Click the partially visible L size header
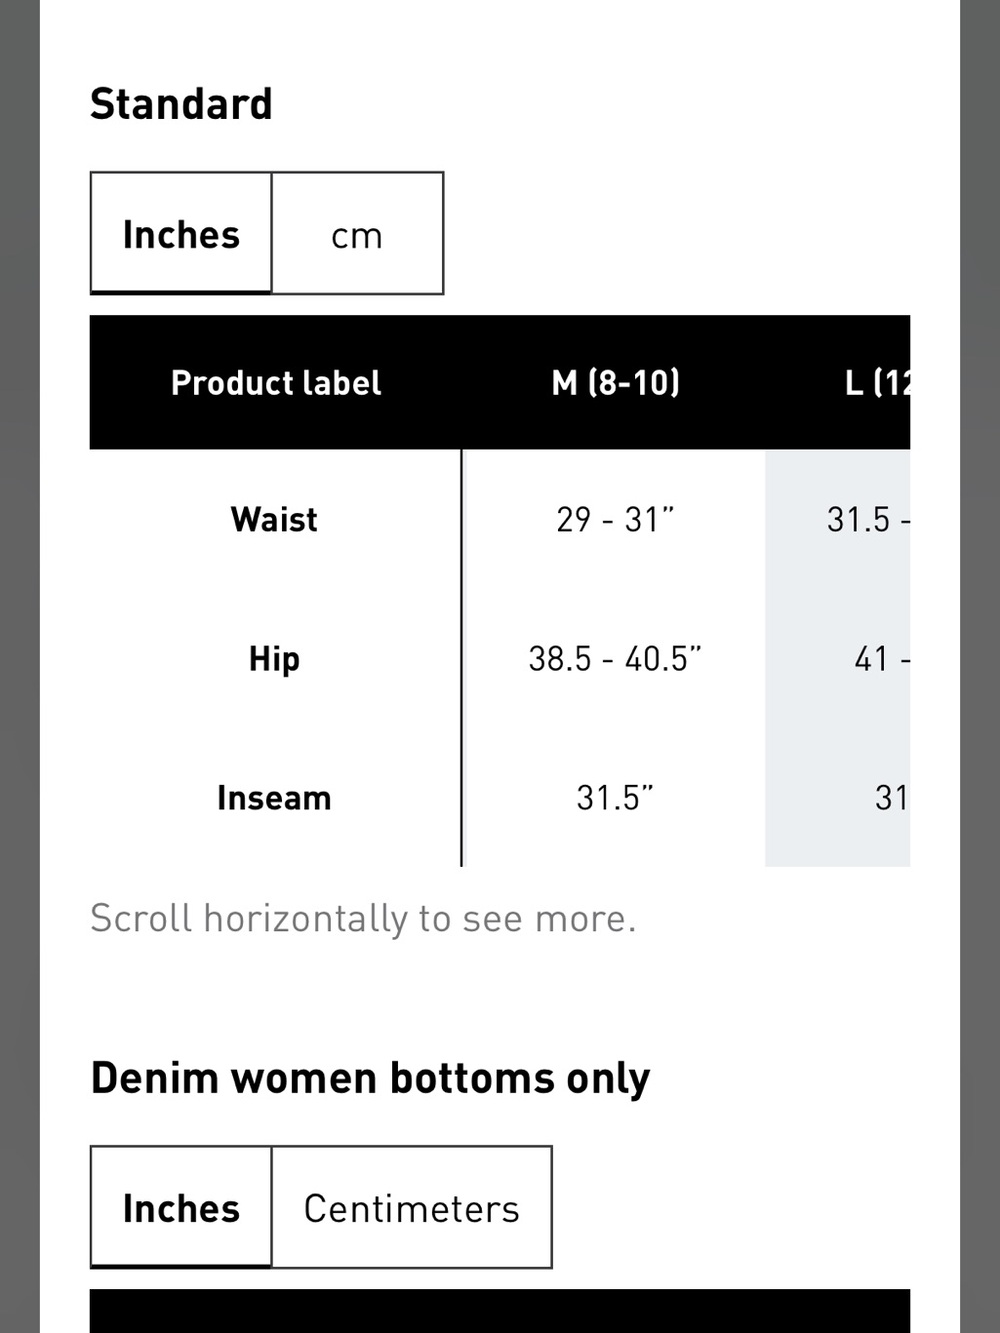This screenshot has height=1333, width=1000. coord(877,382)
